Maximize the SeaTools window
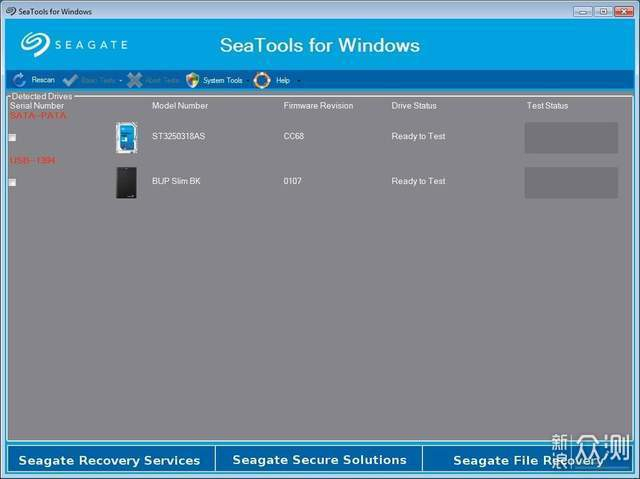This screenshot has width=640, height=479. [x=603, y=11]
